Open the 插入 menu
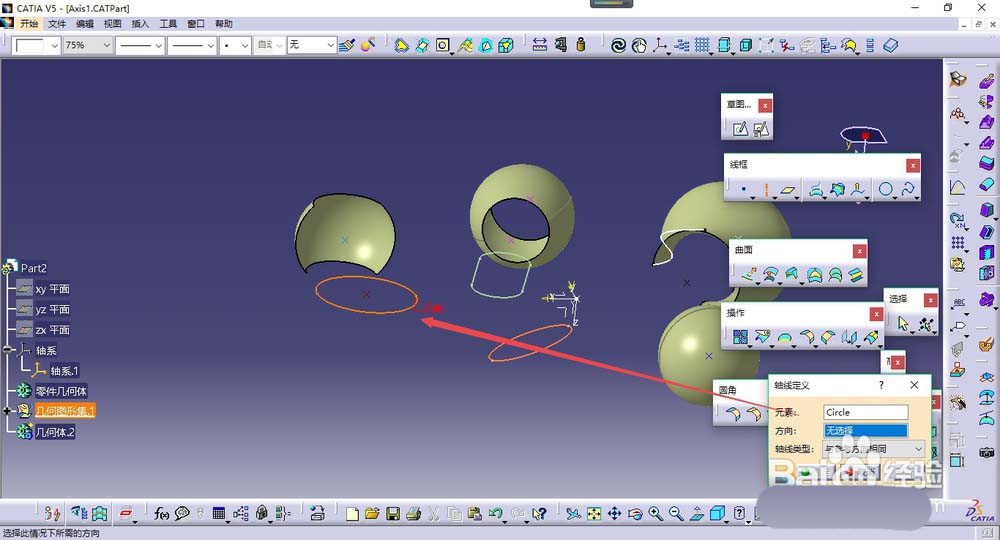Screen dimensions: 1000x540 point(140,23)
